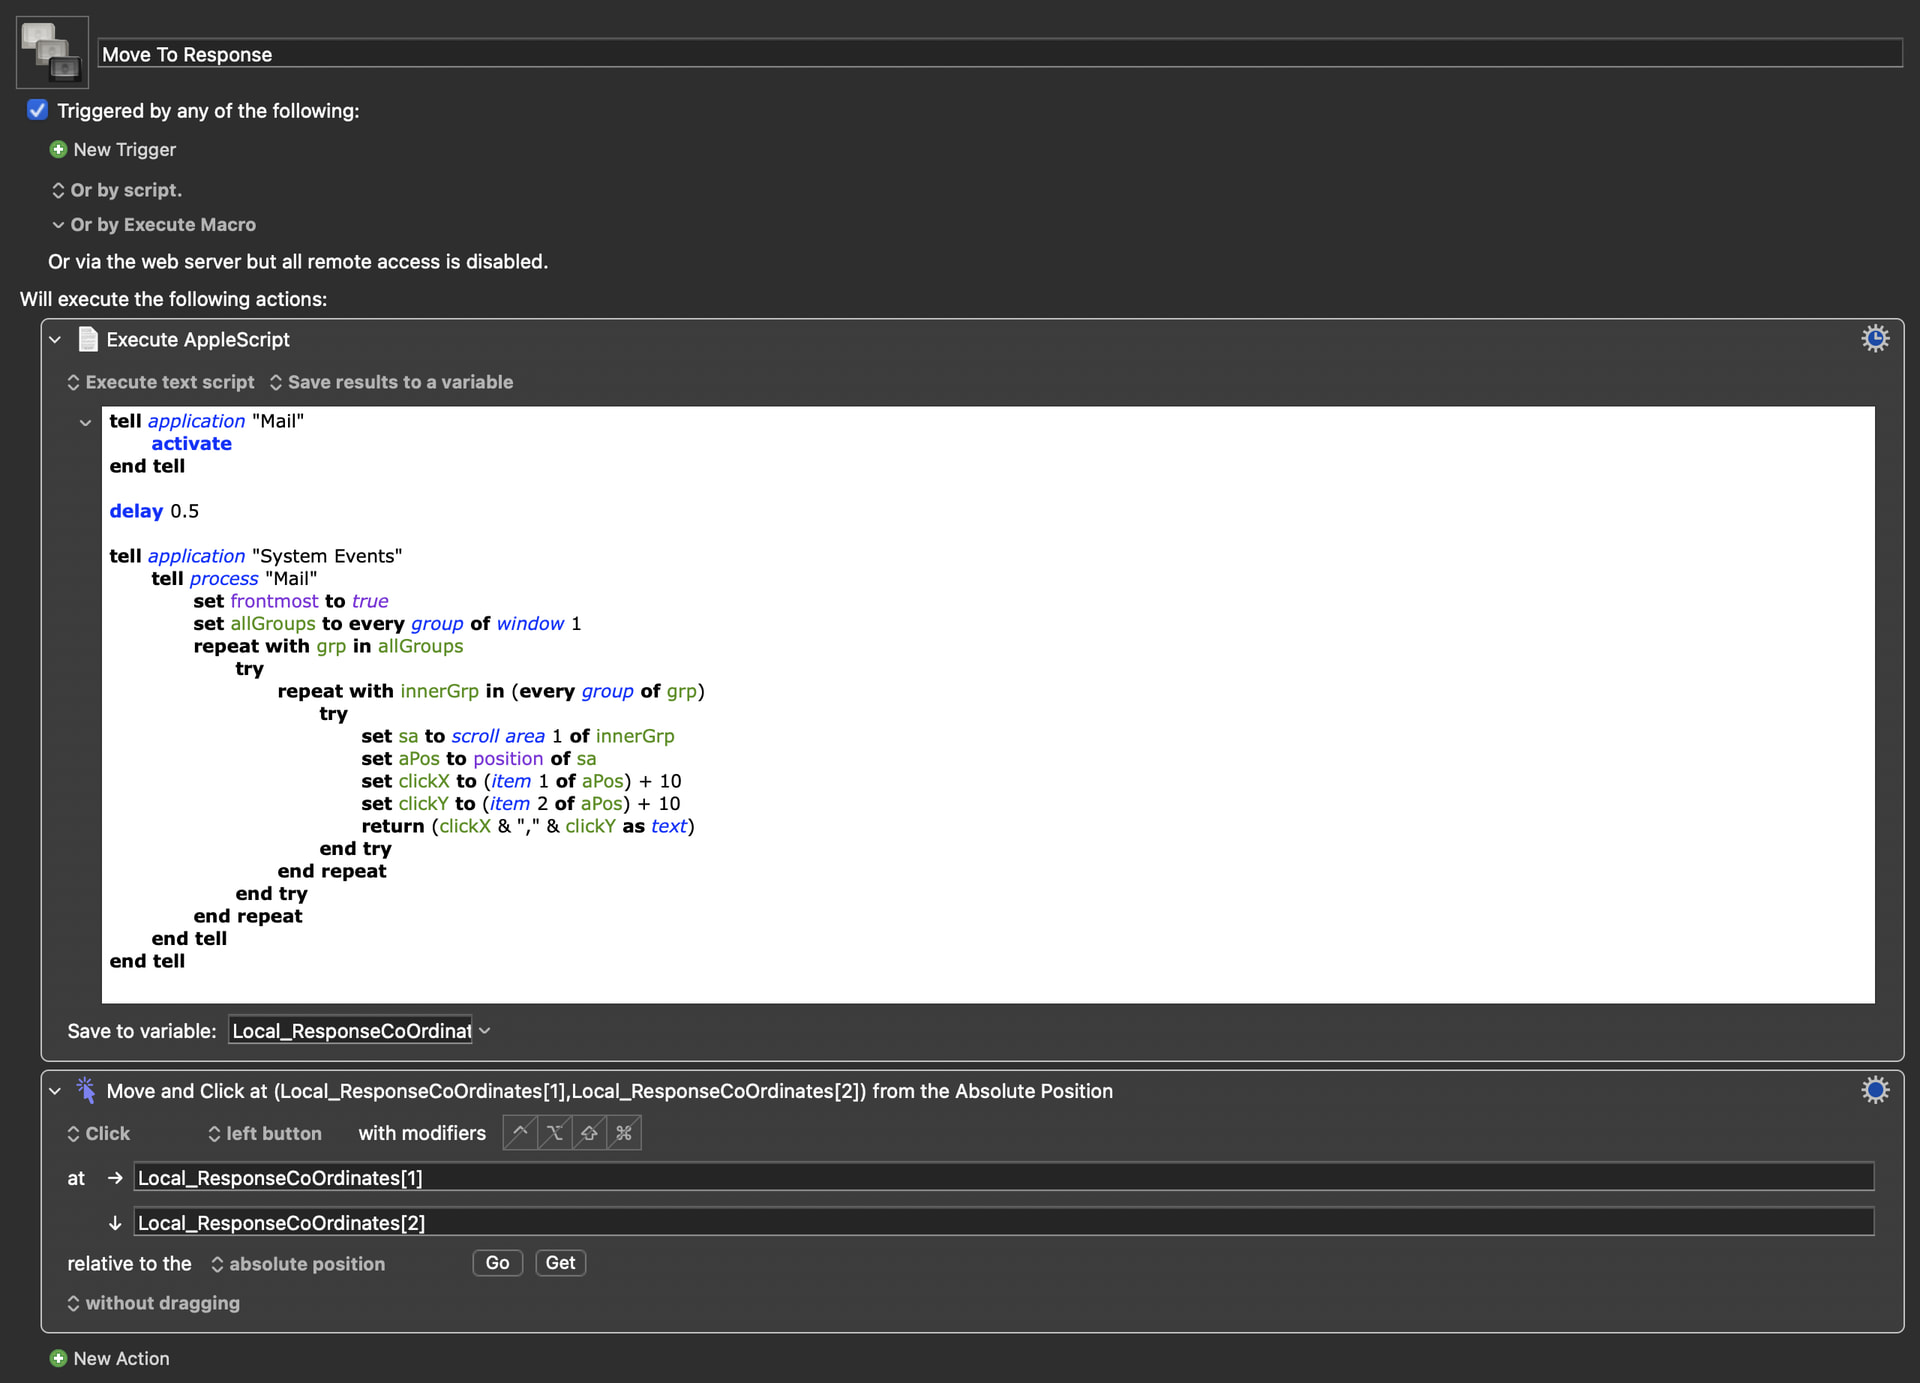This screenshot has height=1383, width=1920.
Task: Uncheck Triggered by any of the following
Action: tap(38, 110)
